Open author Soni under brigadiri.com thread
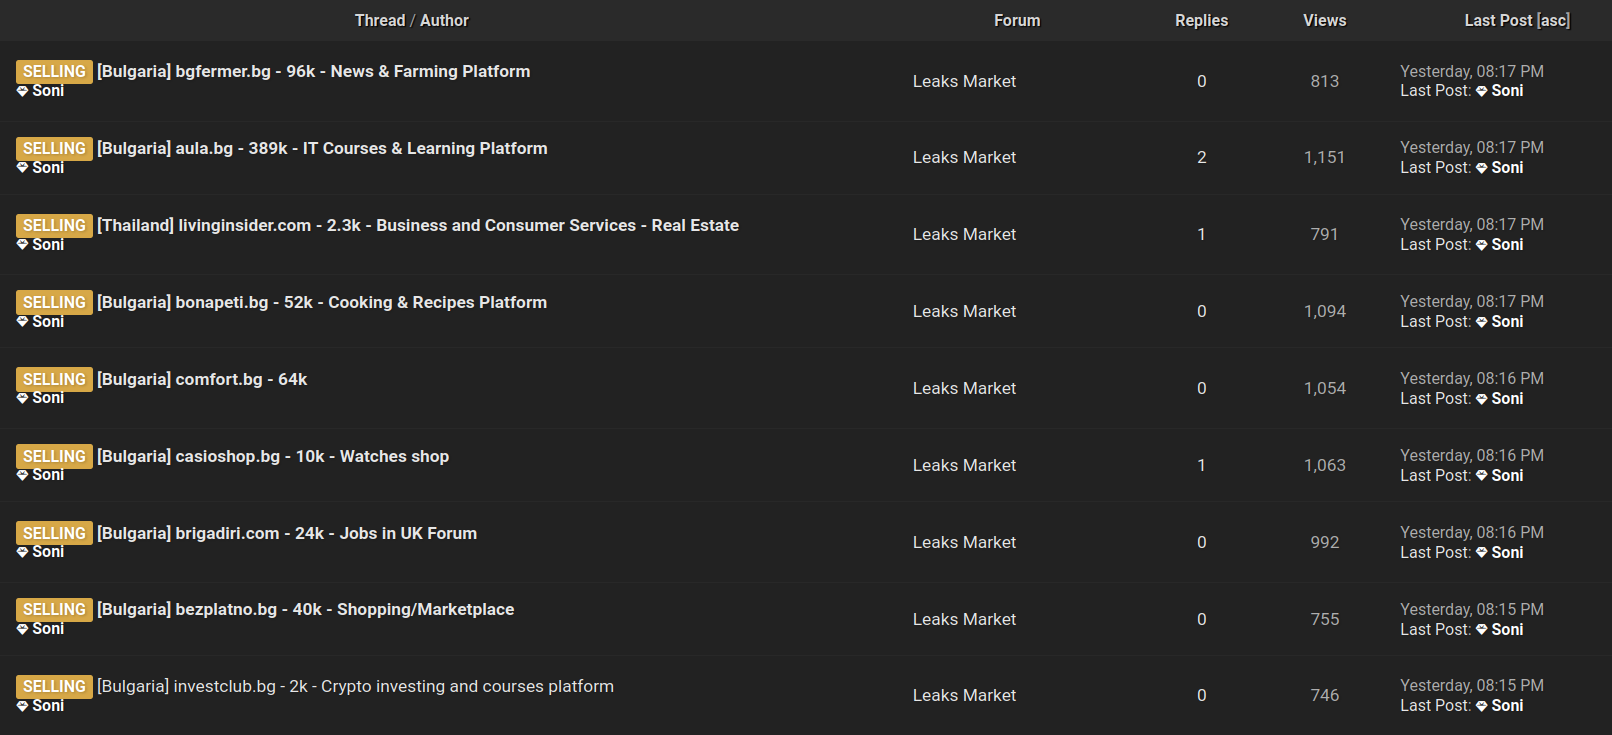 (48, 552)
